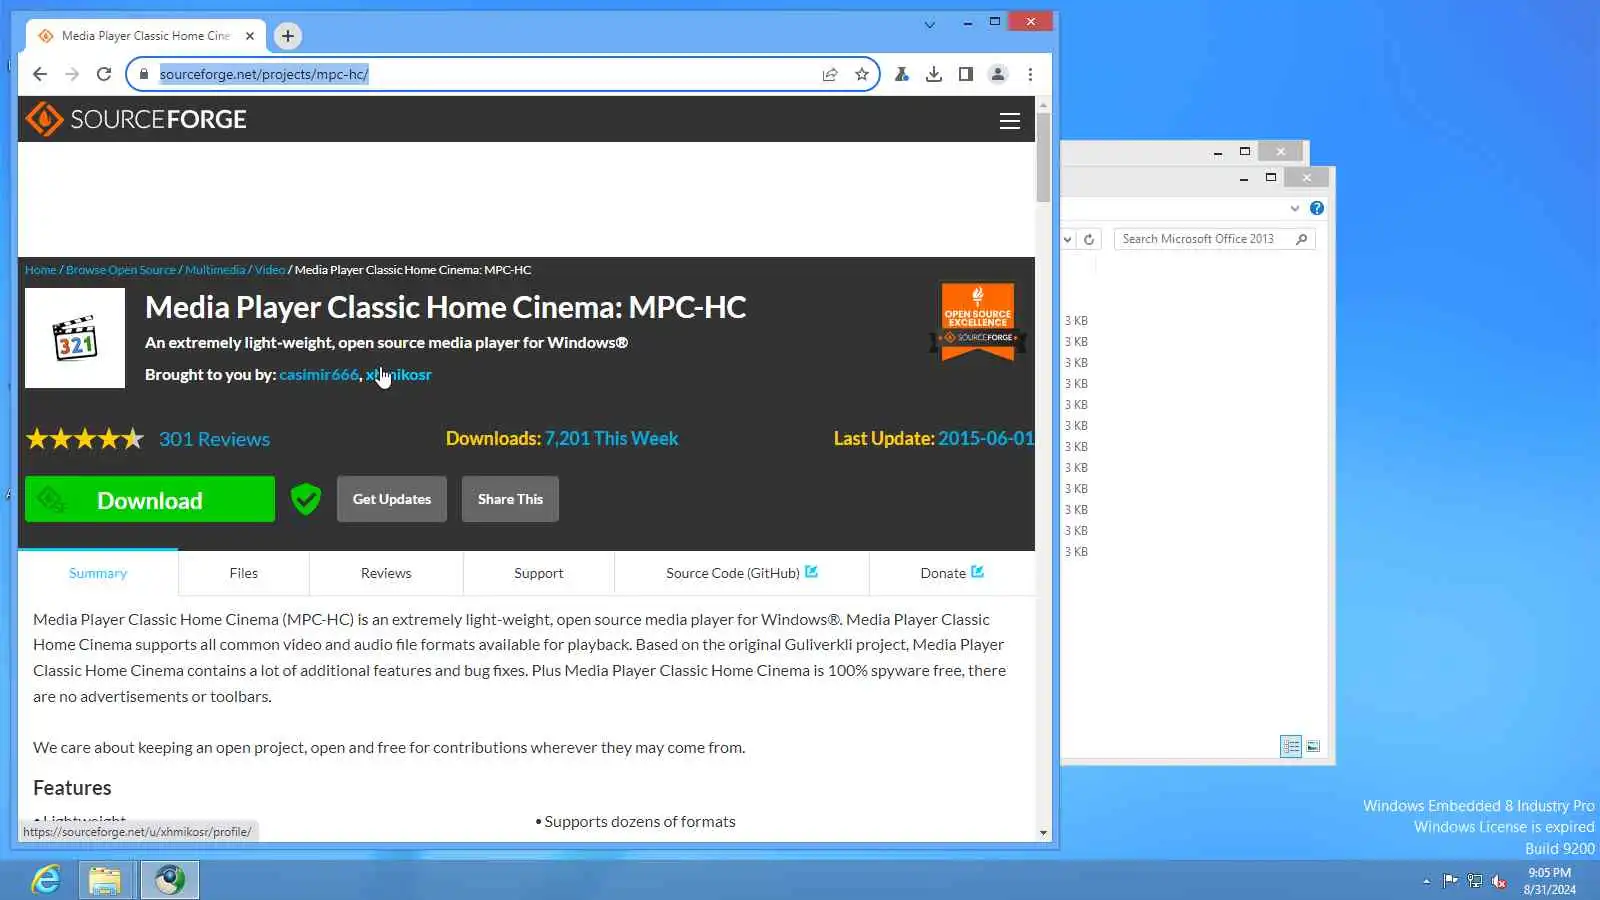Click the share page icon in address bar
This screenshot has width=1600, height=900.
pos(830,74)
